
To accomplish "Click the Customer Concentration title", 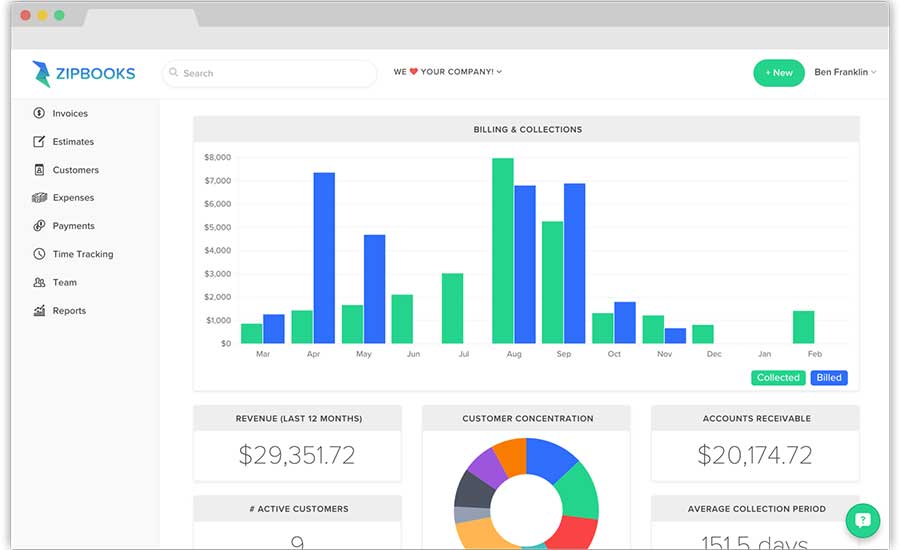I will [x=527, y=419].
